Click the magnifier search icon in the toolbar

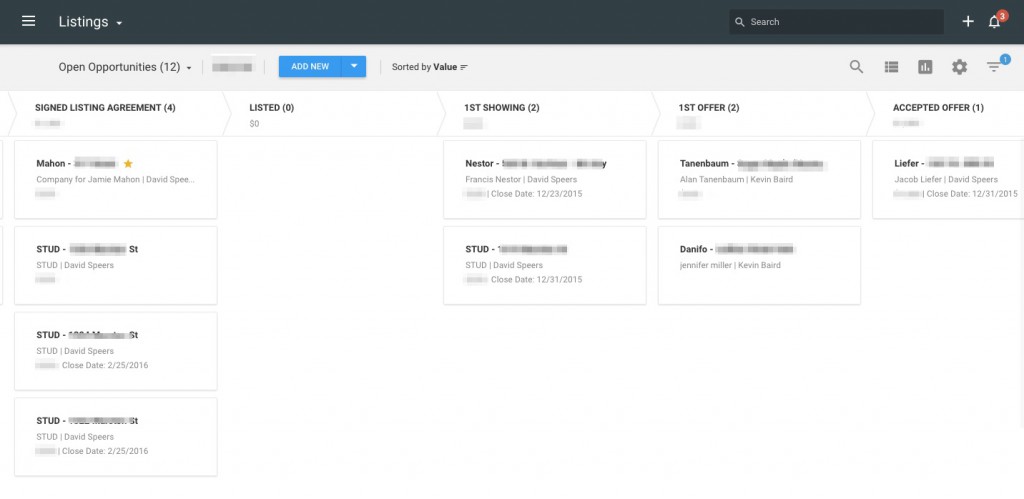click(856, 67)
